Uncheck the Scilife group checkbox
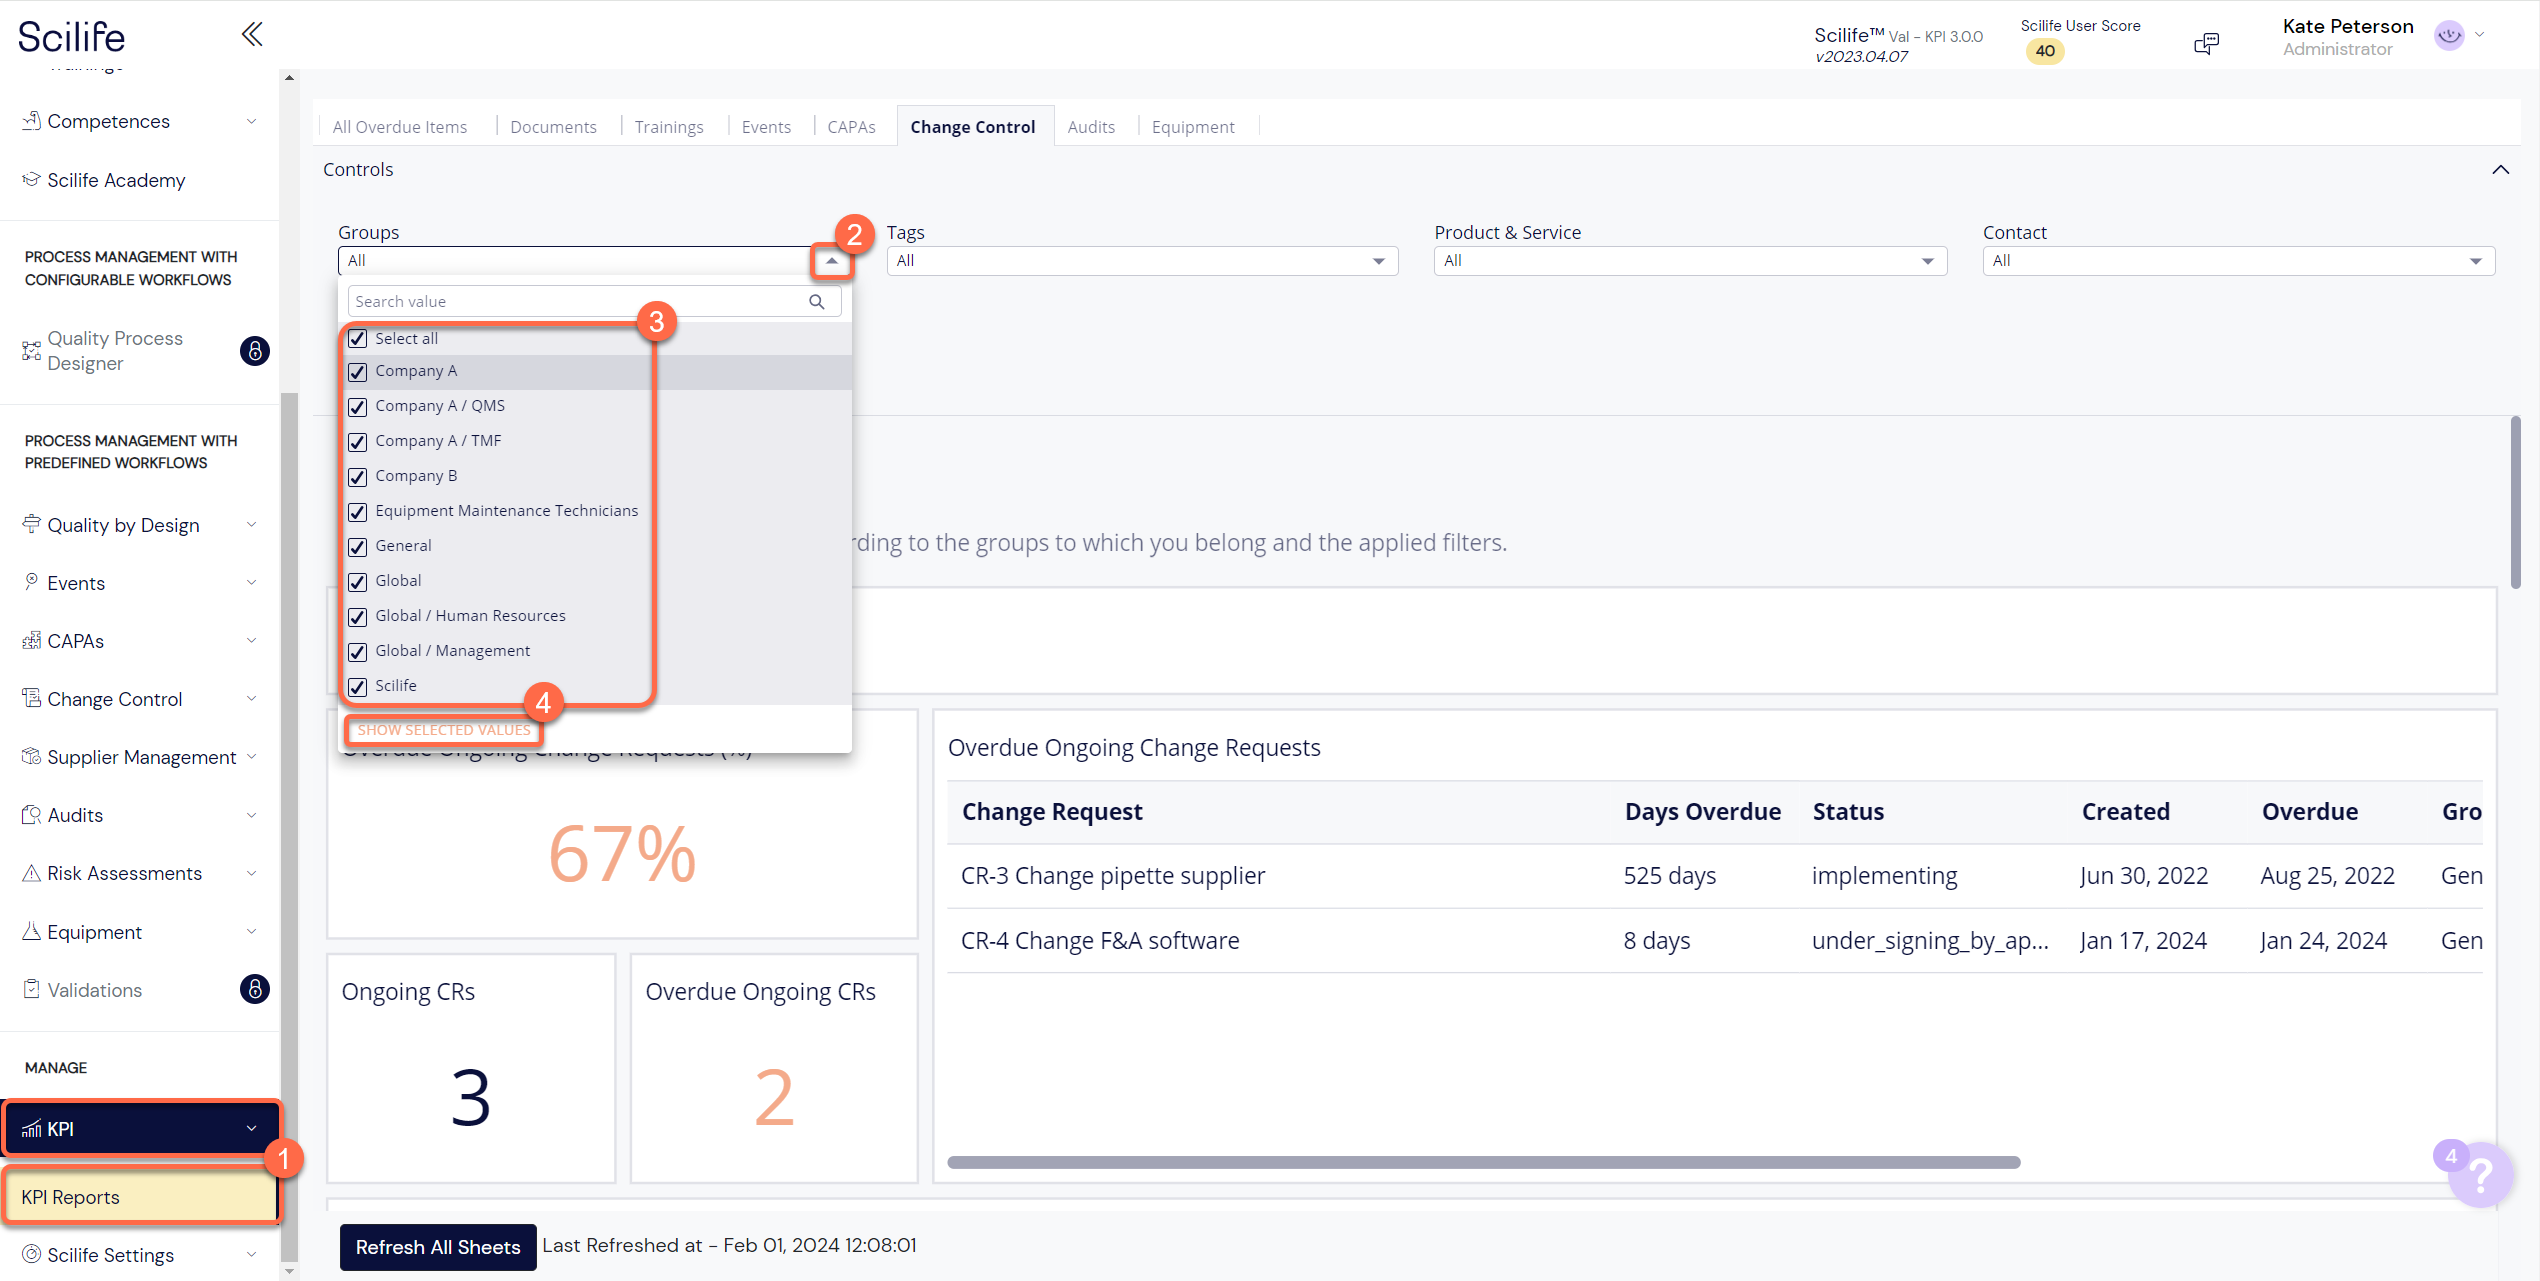Screen dimensions: 2540x1281 (357, 687)
